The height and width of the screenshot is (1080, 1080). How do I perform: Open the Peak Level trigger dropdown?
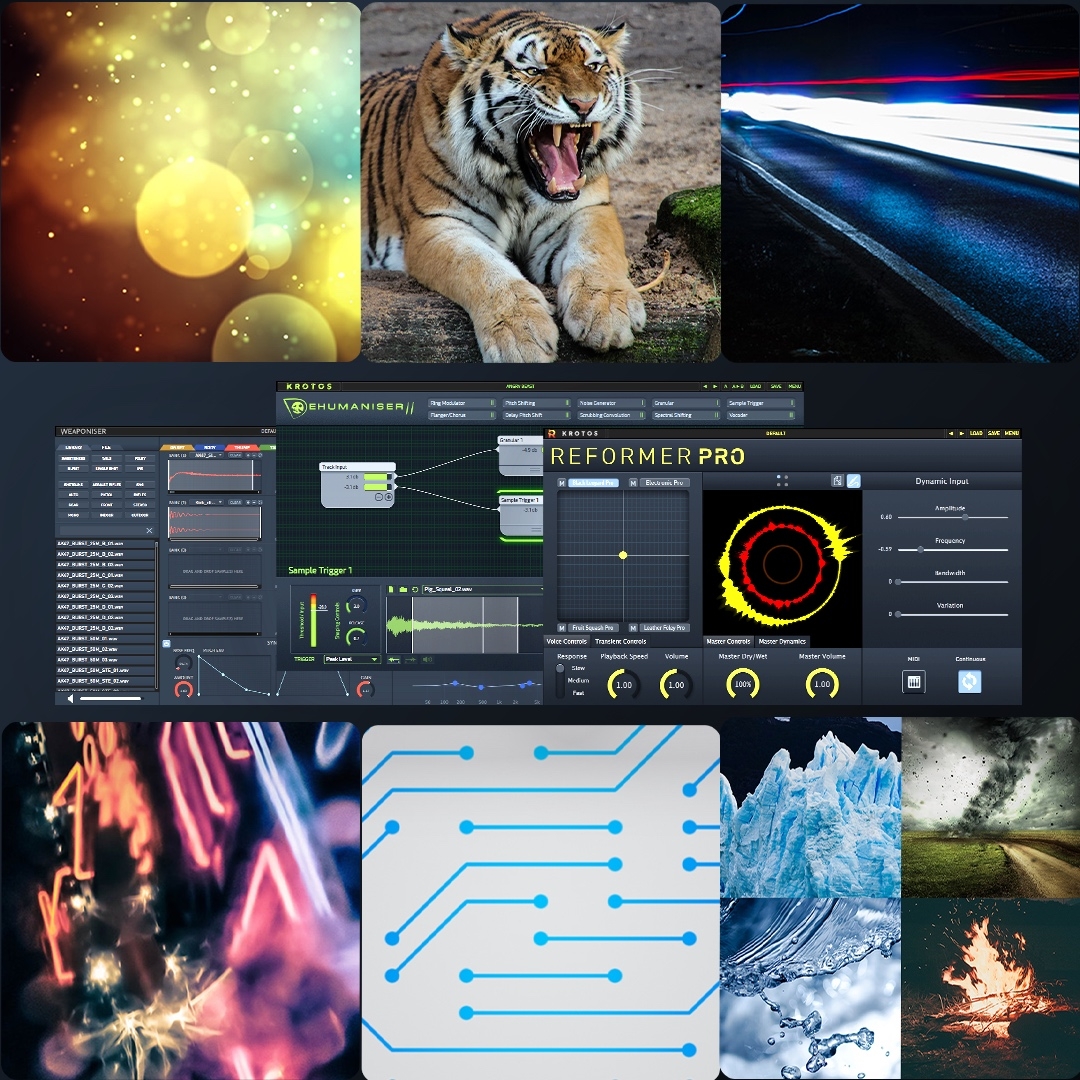352,659
